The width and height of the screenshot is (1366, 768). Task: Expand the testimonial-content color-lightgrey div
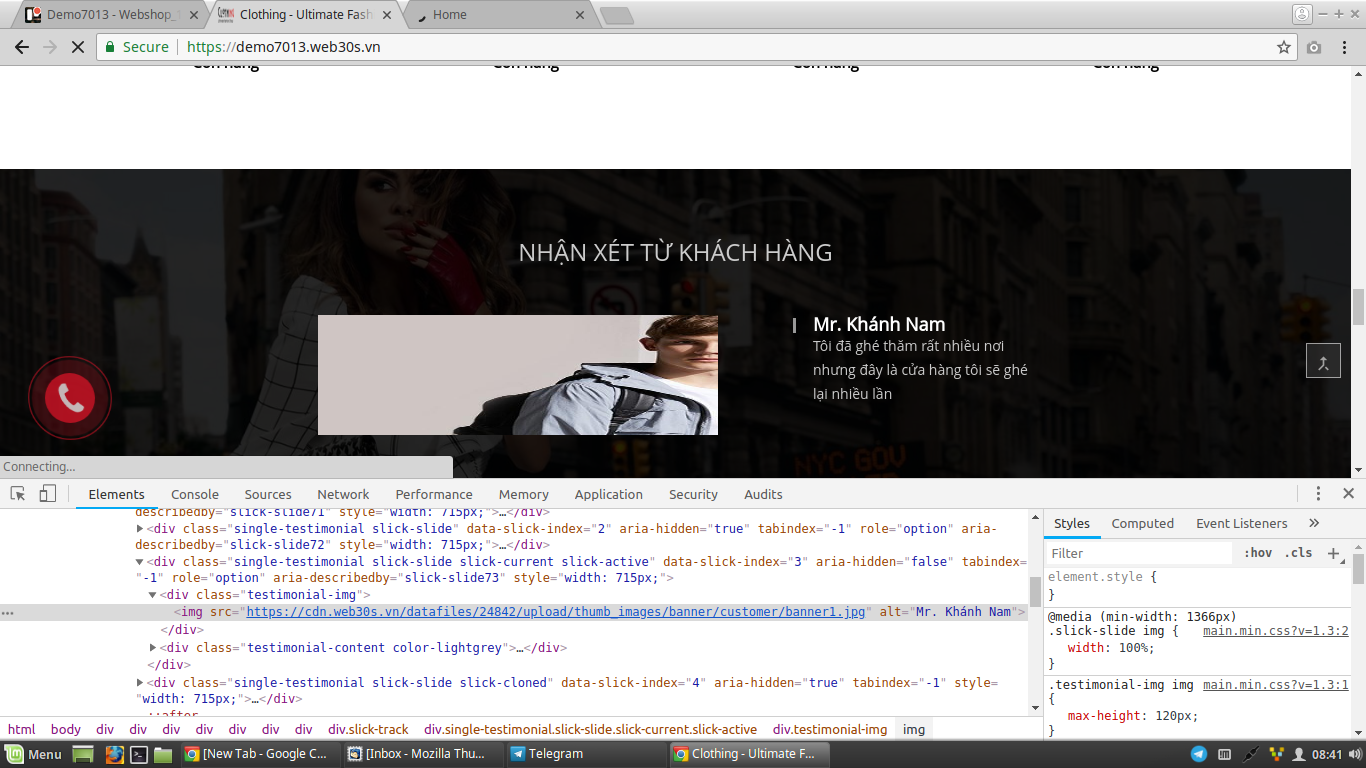coord(153,647)
